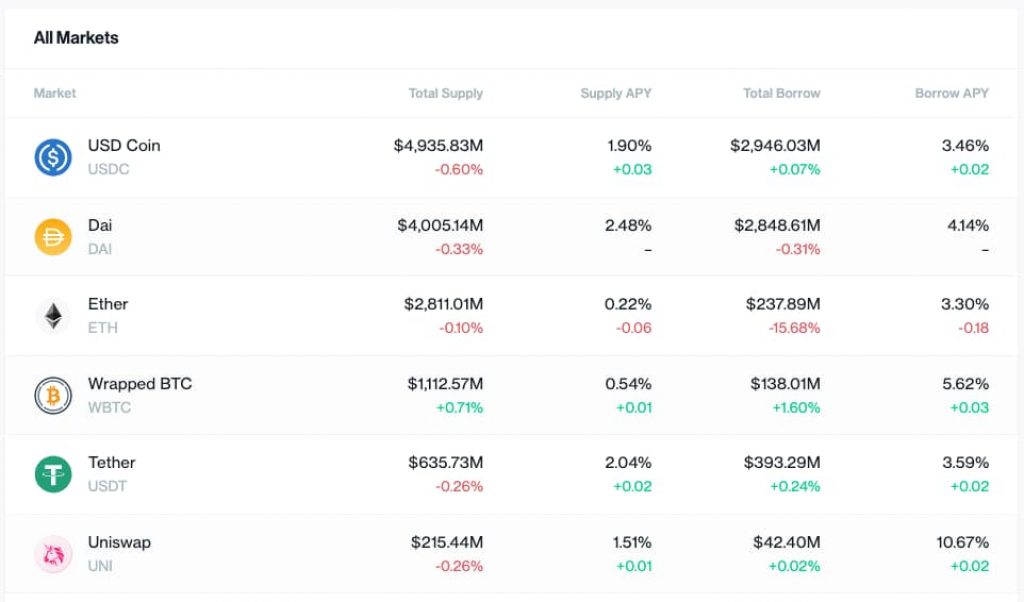The height and width of the screenshot is (602, 1024).
Task: Click the Ether diamond logo icon
Action: point(53,316)
